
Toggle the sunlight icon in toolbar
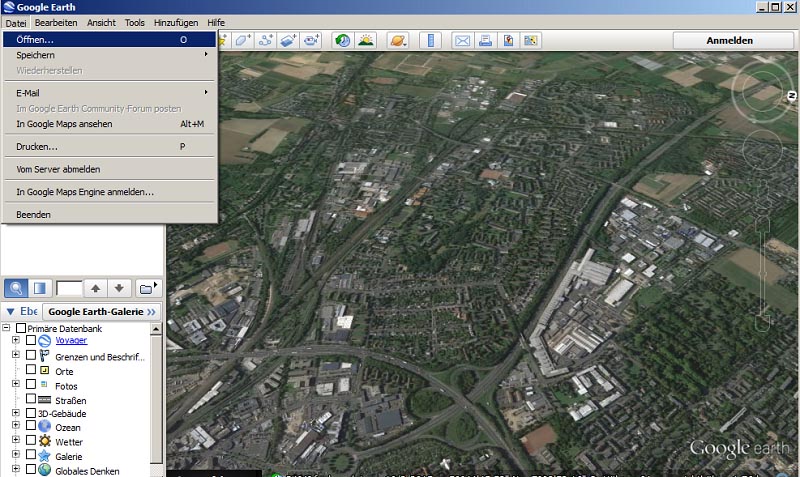pyautogui.click(x=367, y=41)
